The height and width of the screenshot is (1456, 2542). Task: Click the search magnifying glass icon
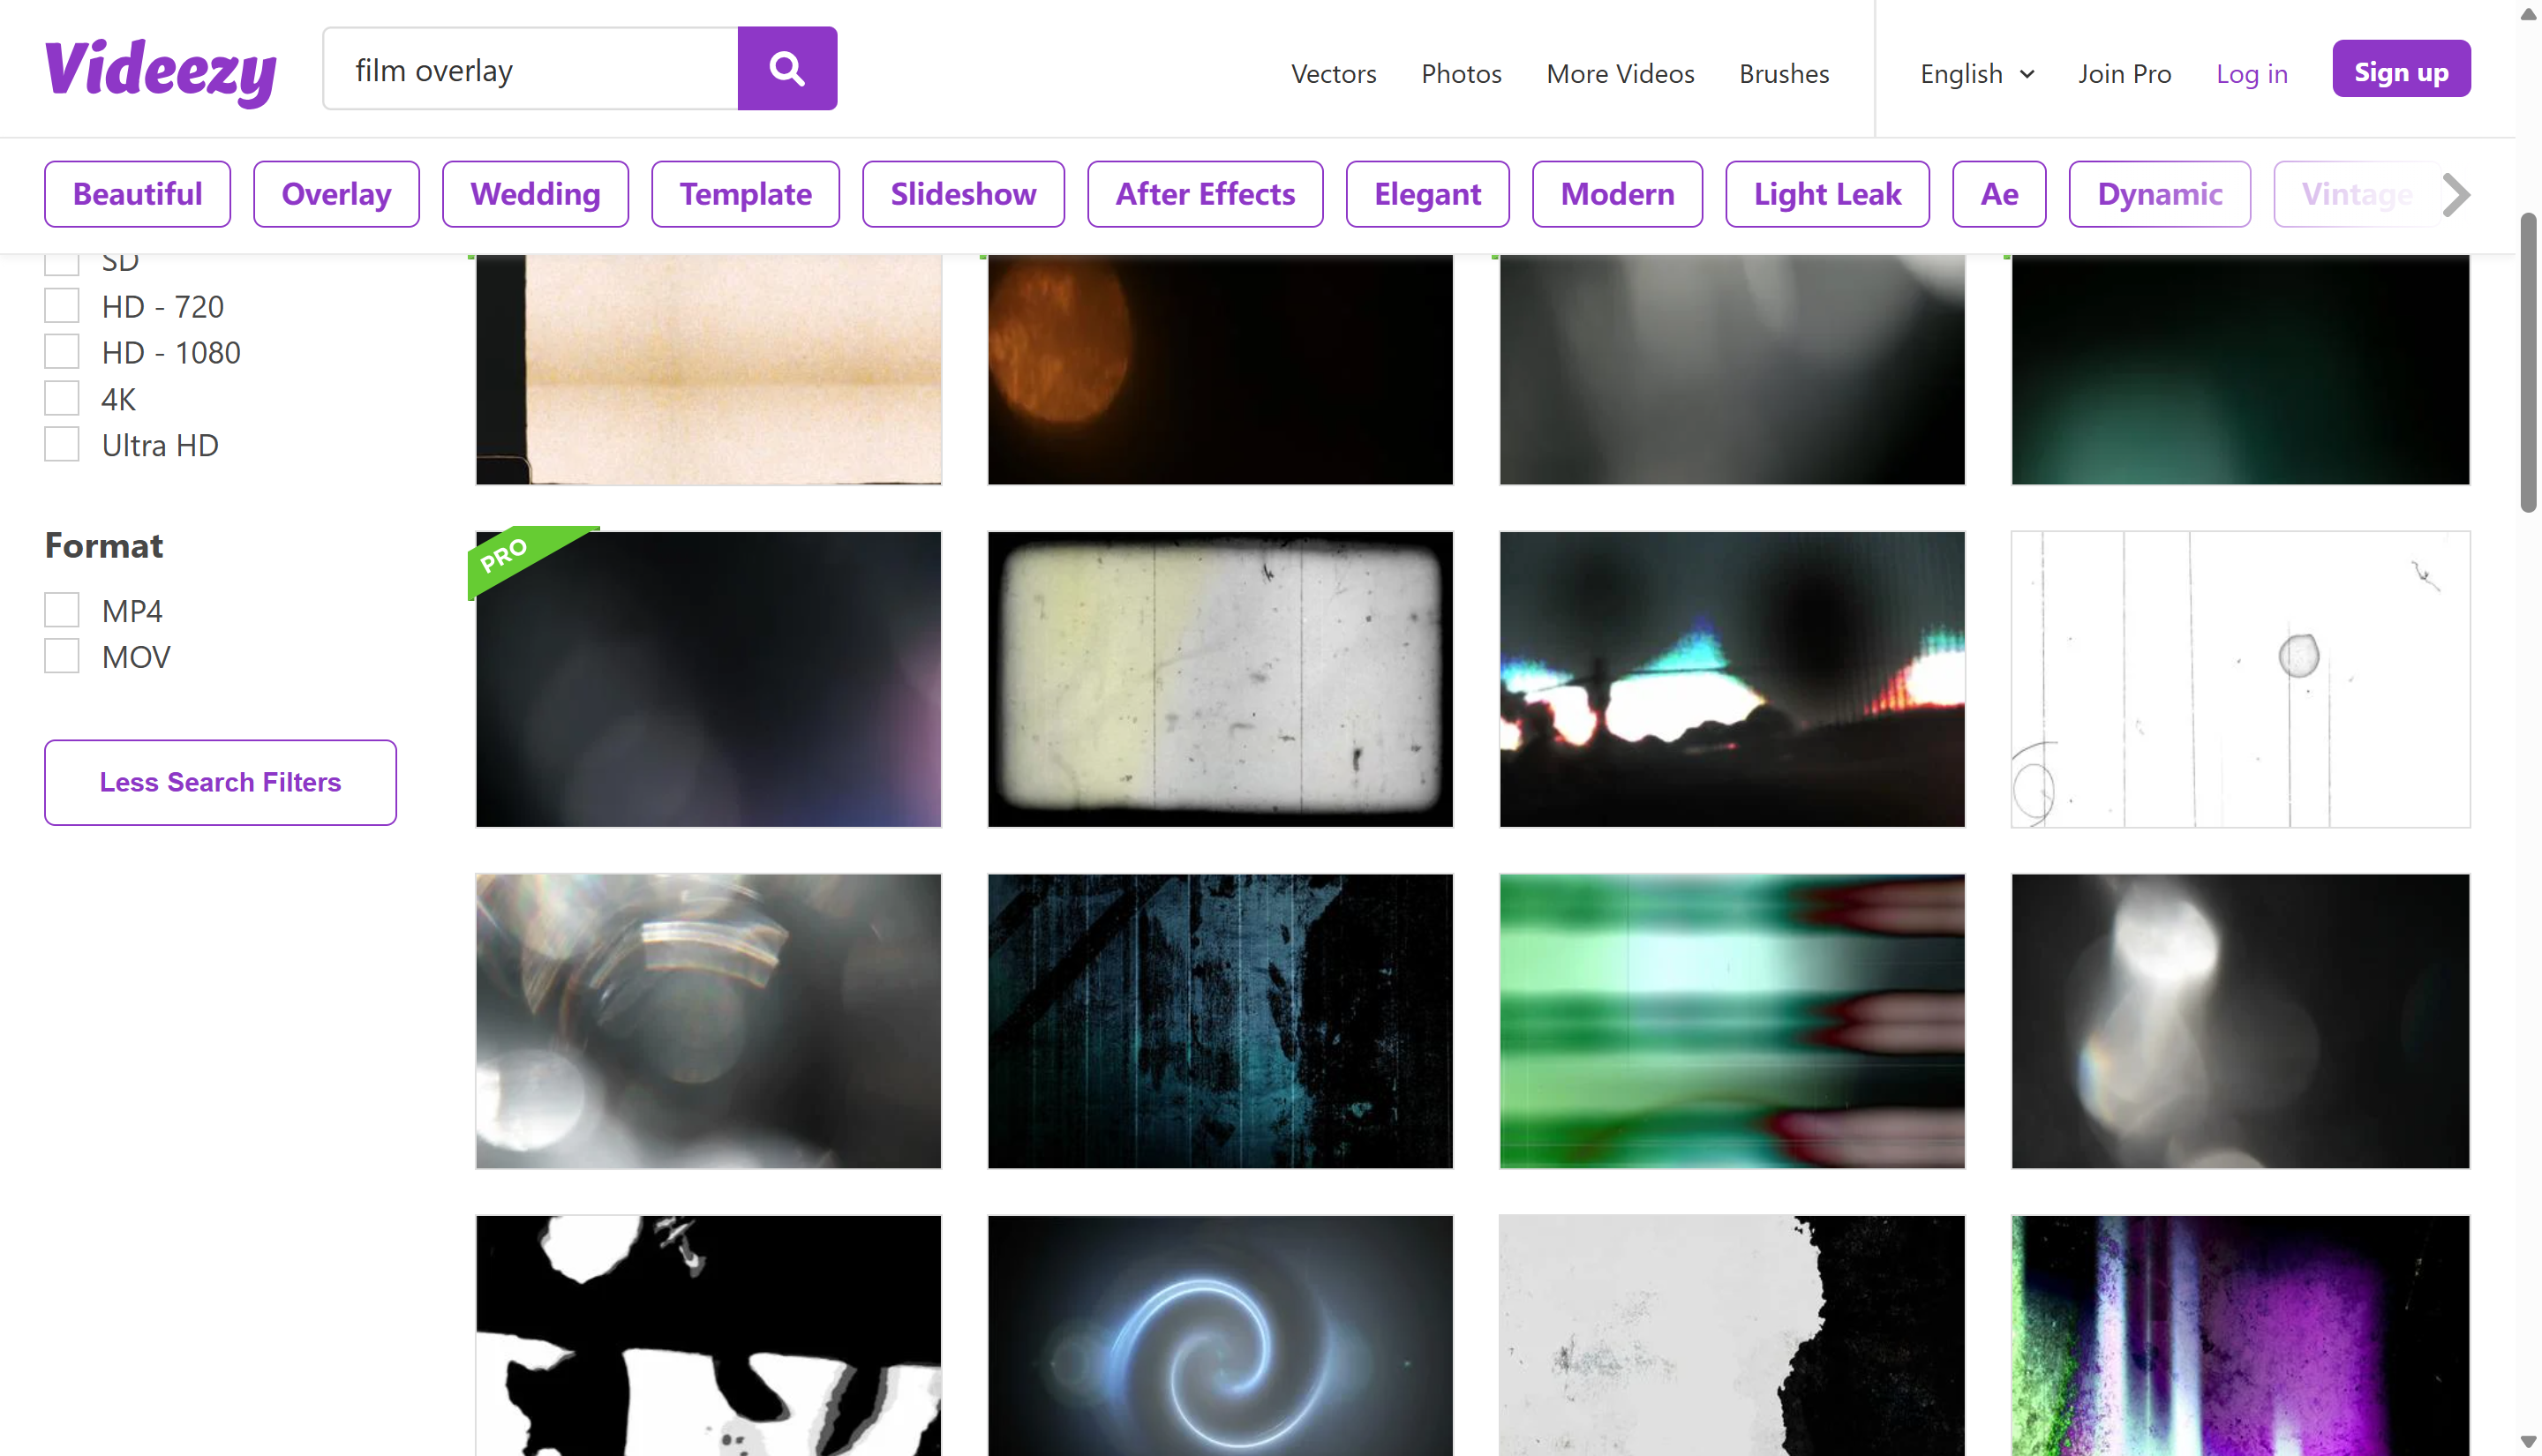pyautogui.click(x=786, y=68)
